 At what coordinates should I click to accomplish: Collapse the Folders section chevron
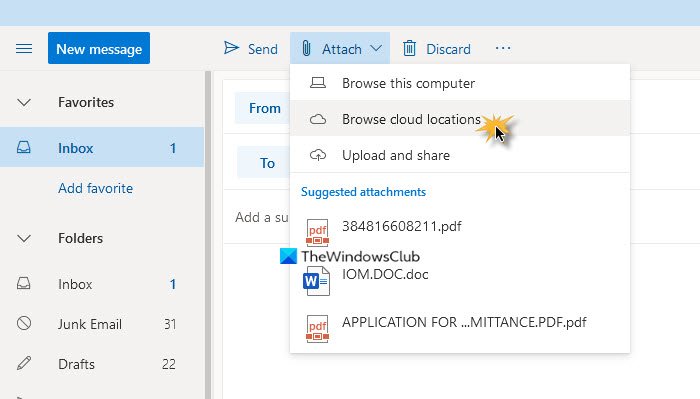(x=24, y=239)
